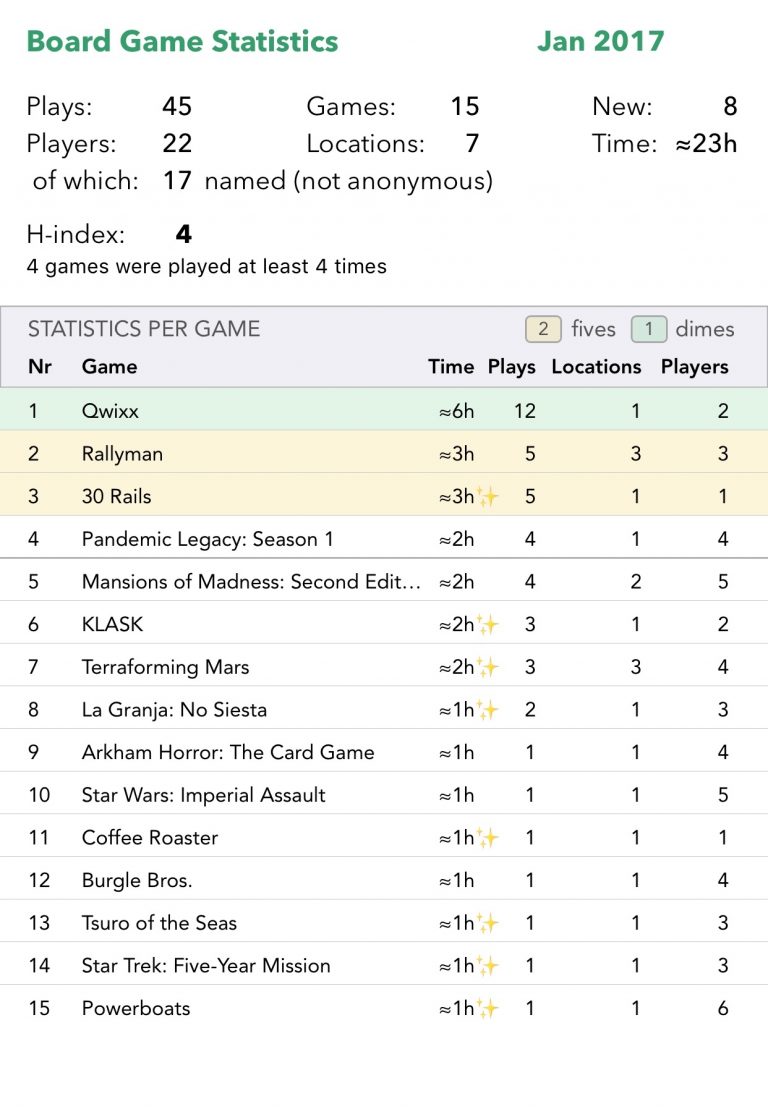Image resolution: width=768 pixels, height=1109 pixels.
Task: Click sparkle icon in KLASK row
Action: 487,624
